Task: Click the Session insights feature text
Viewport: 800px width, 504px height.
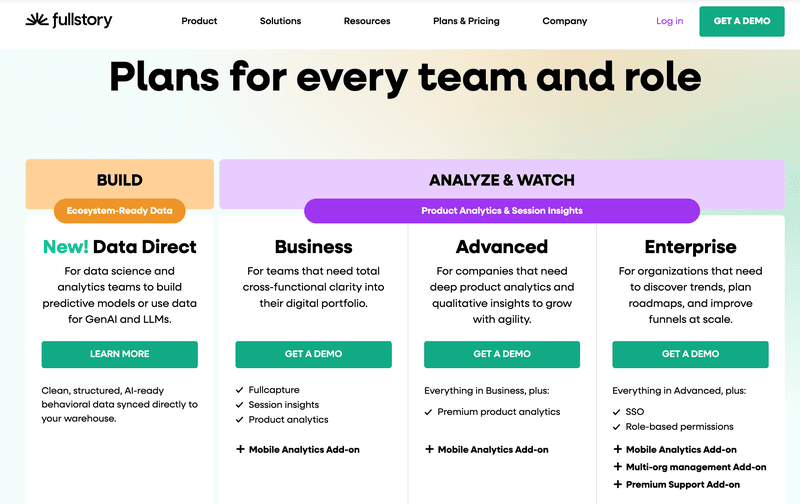Action: click(284, 405)
